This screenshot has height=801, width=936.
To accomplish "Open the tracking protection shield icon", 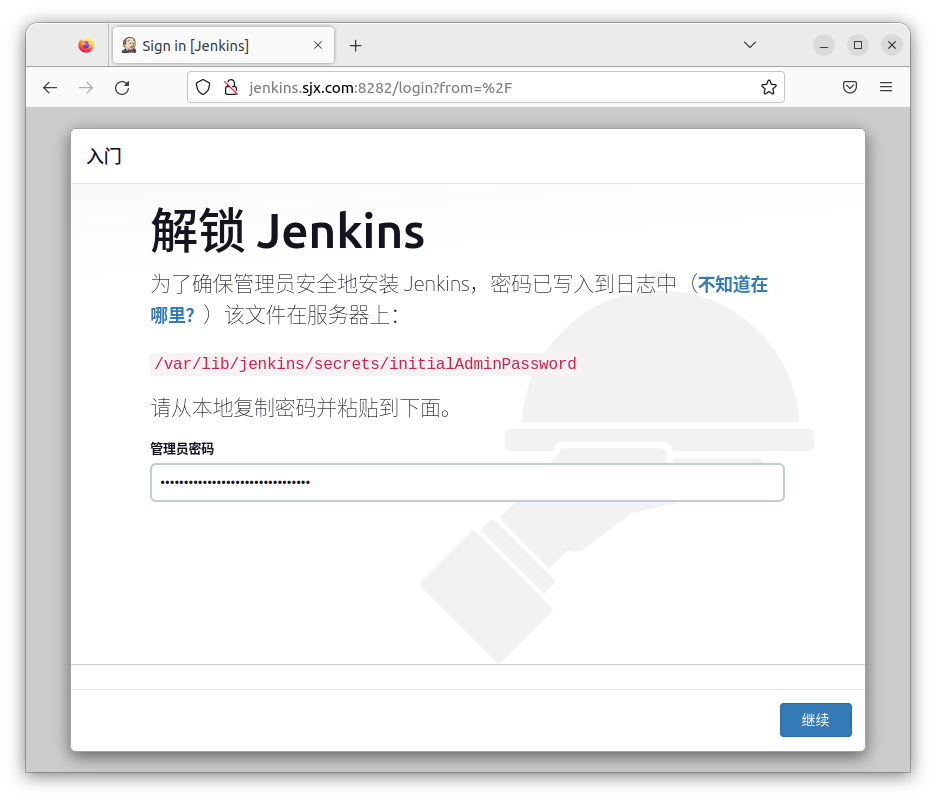I will tap(203, 87).
